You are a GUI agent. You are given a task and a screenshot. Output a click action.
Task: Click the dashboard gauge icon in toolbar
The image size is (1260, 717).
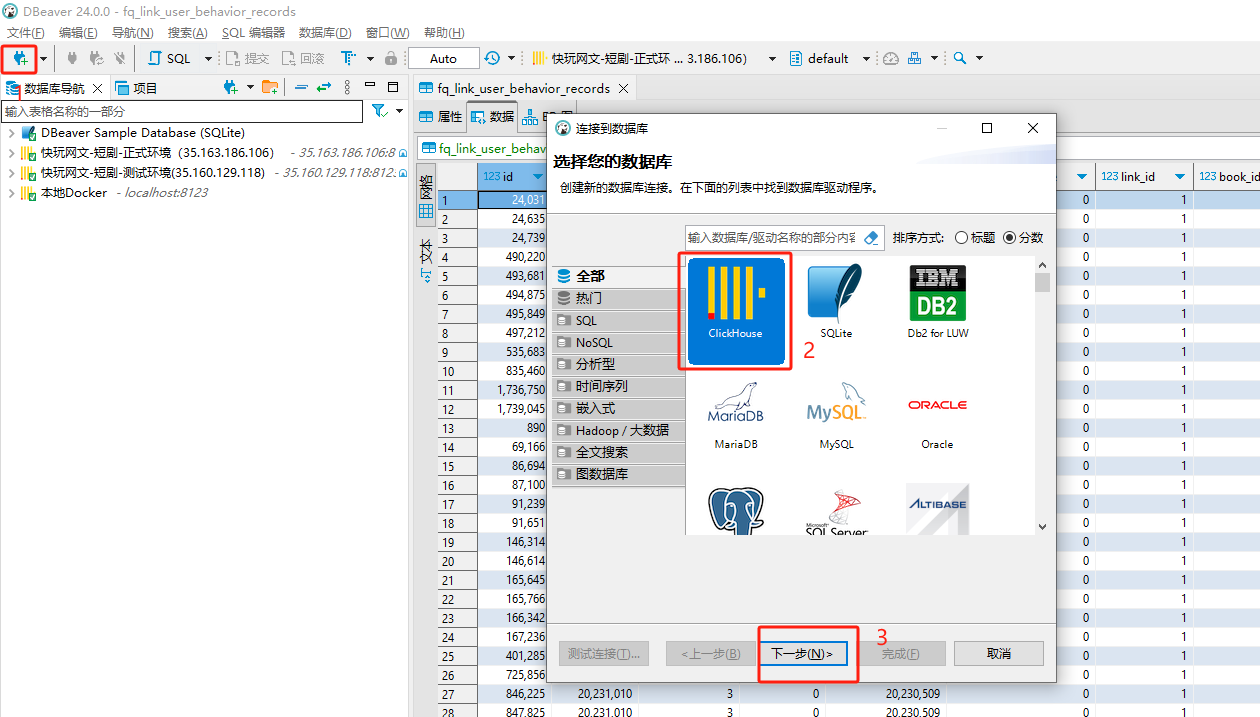click(891, 58)
